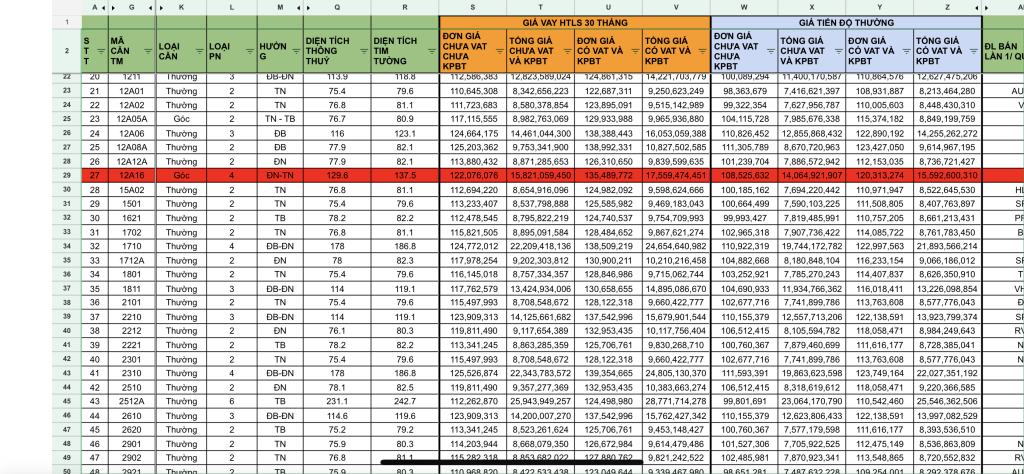Viewport: 1024px width, 474px height.
Task: Select apartment code 2512A
Action: [132, 402]
